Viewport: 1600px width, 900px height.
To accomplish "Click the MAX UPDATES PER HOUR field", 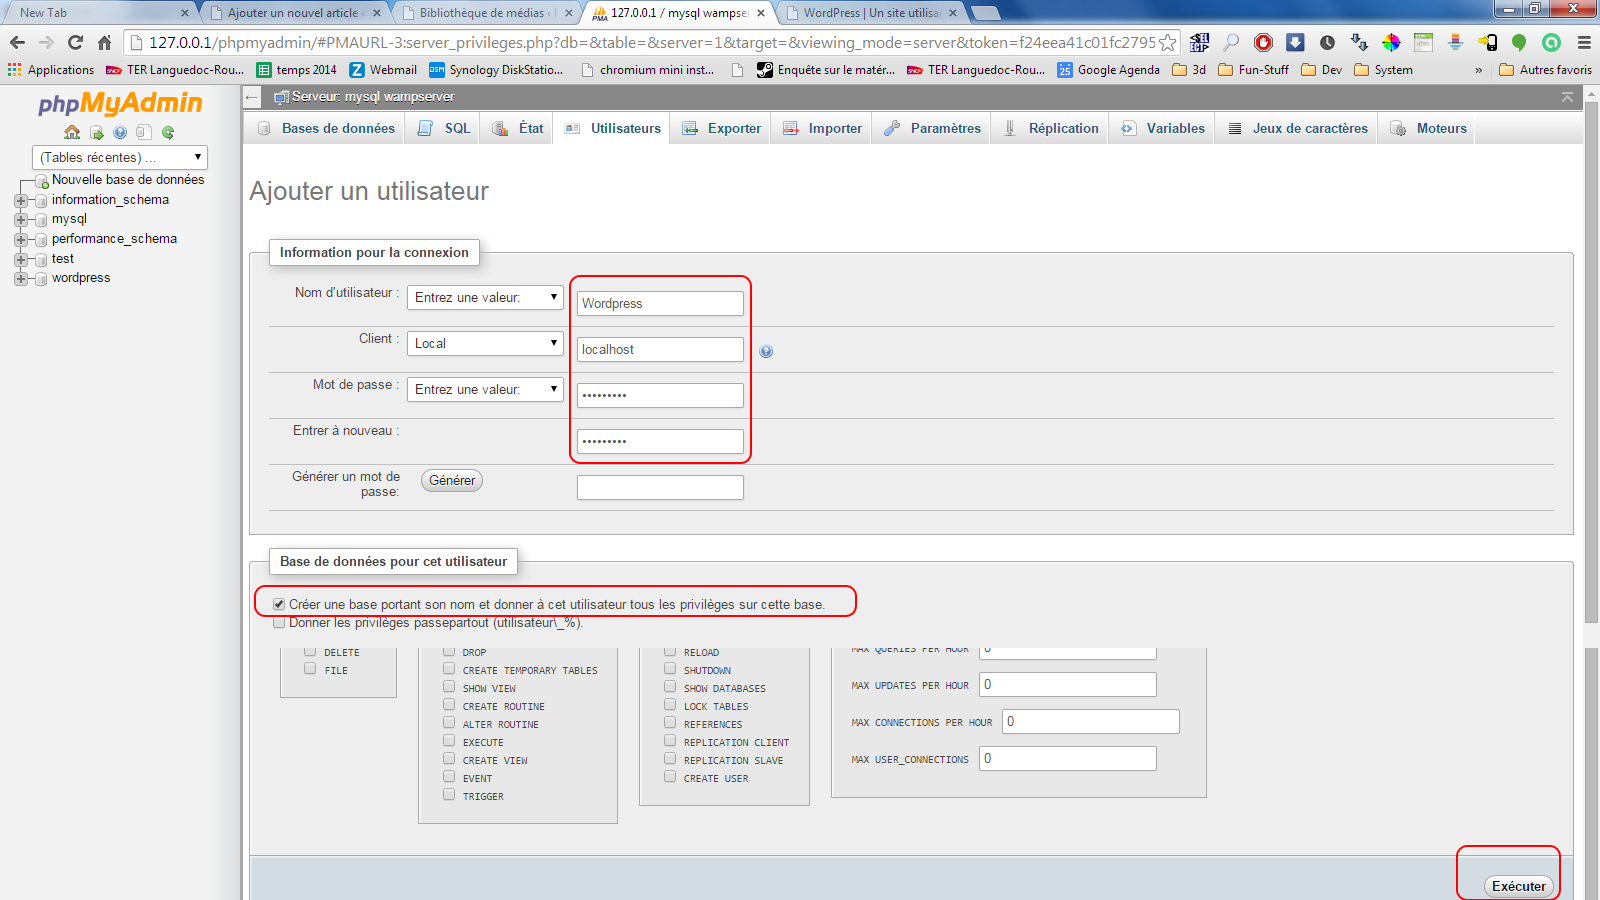I will (x=1068, y=684).
